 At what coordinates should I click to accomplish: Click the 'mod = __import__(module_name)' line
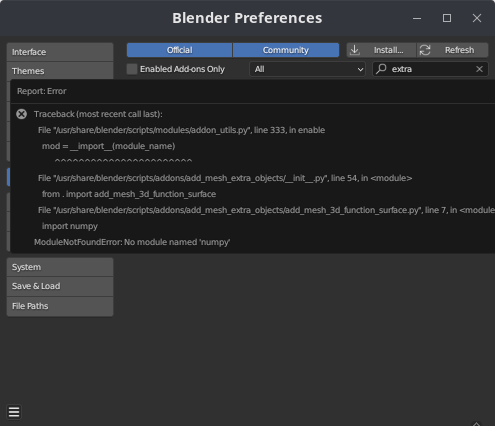108,146
